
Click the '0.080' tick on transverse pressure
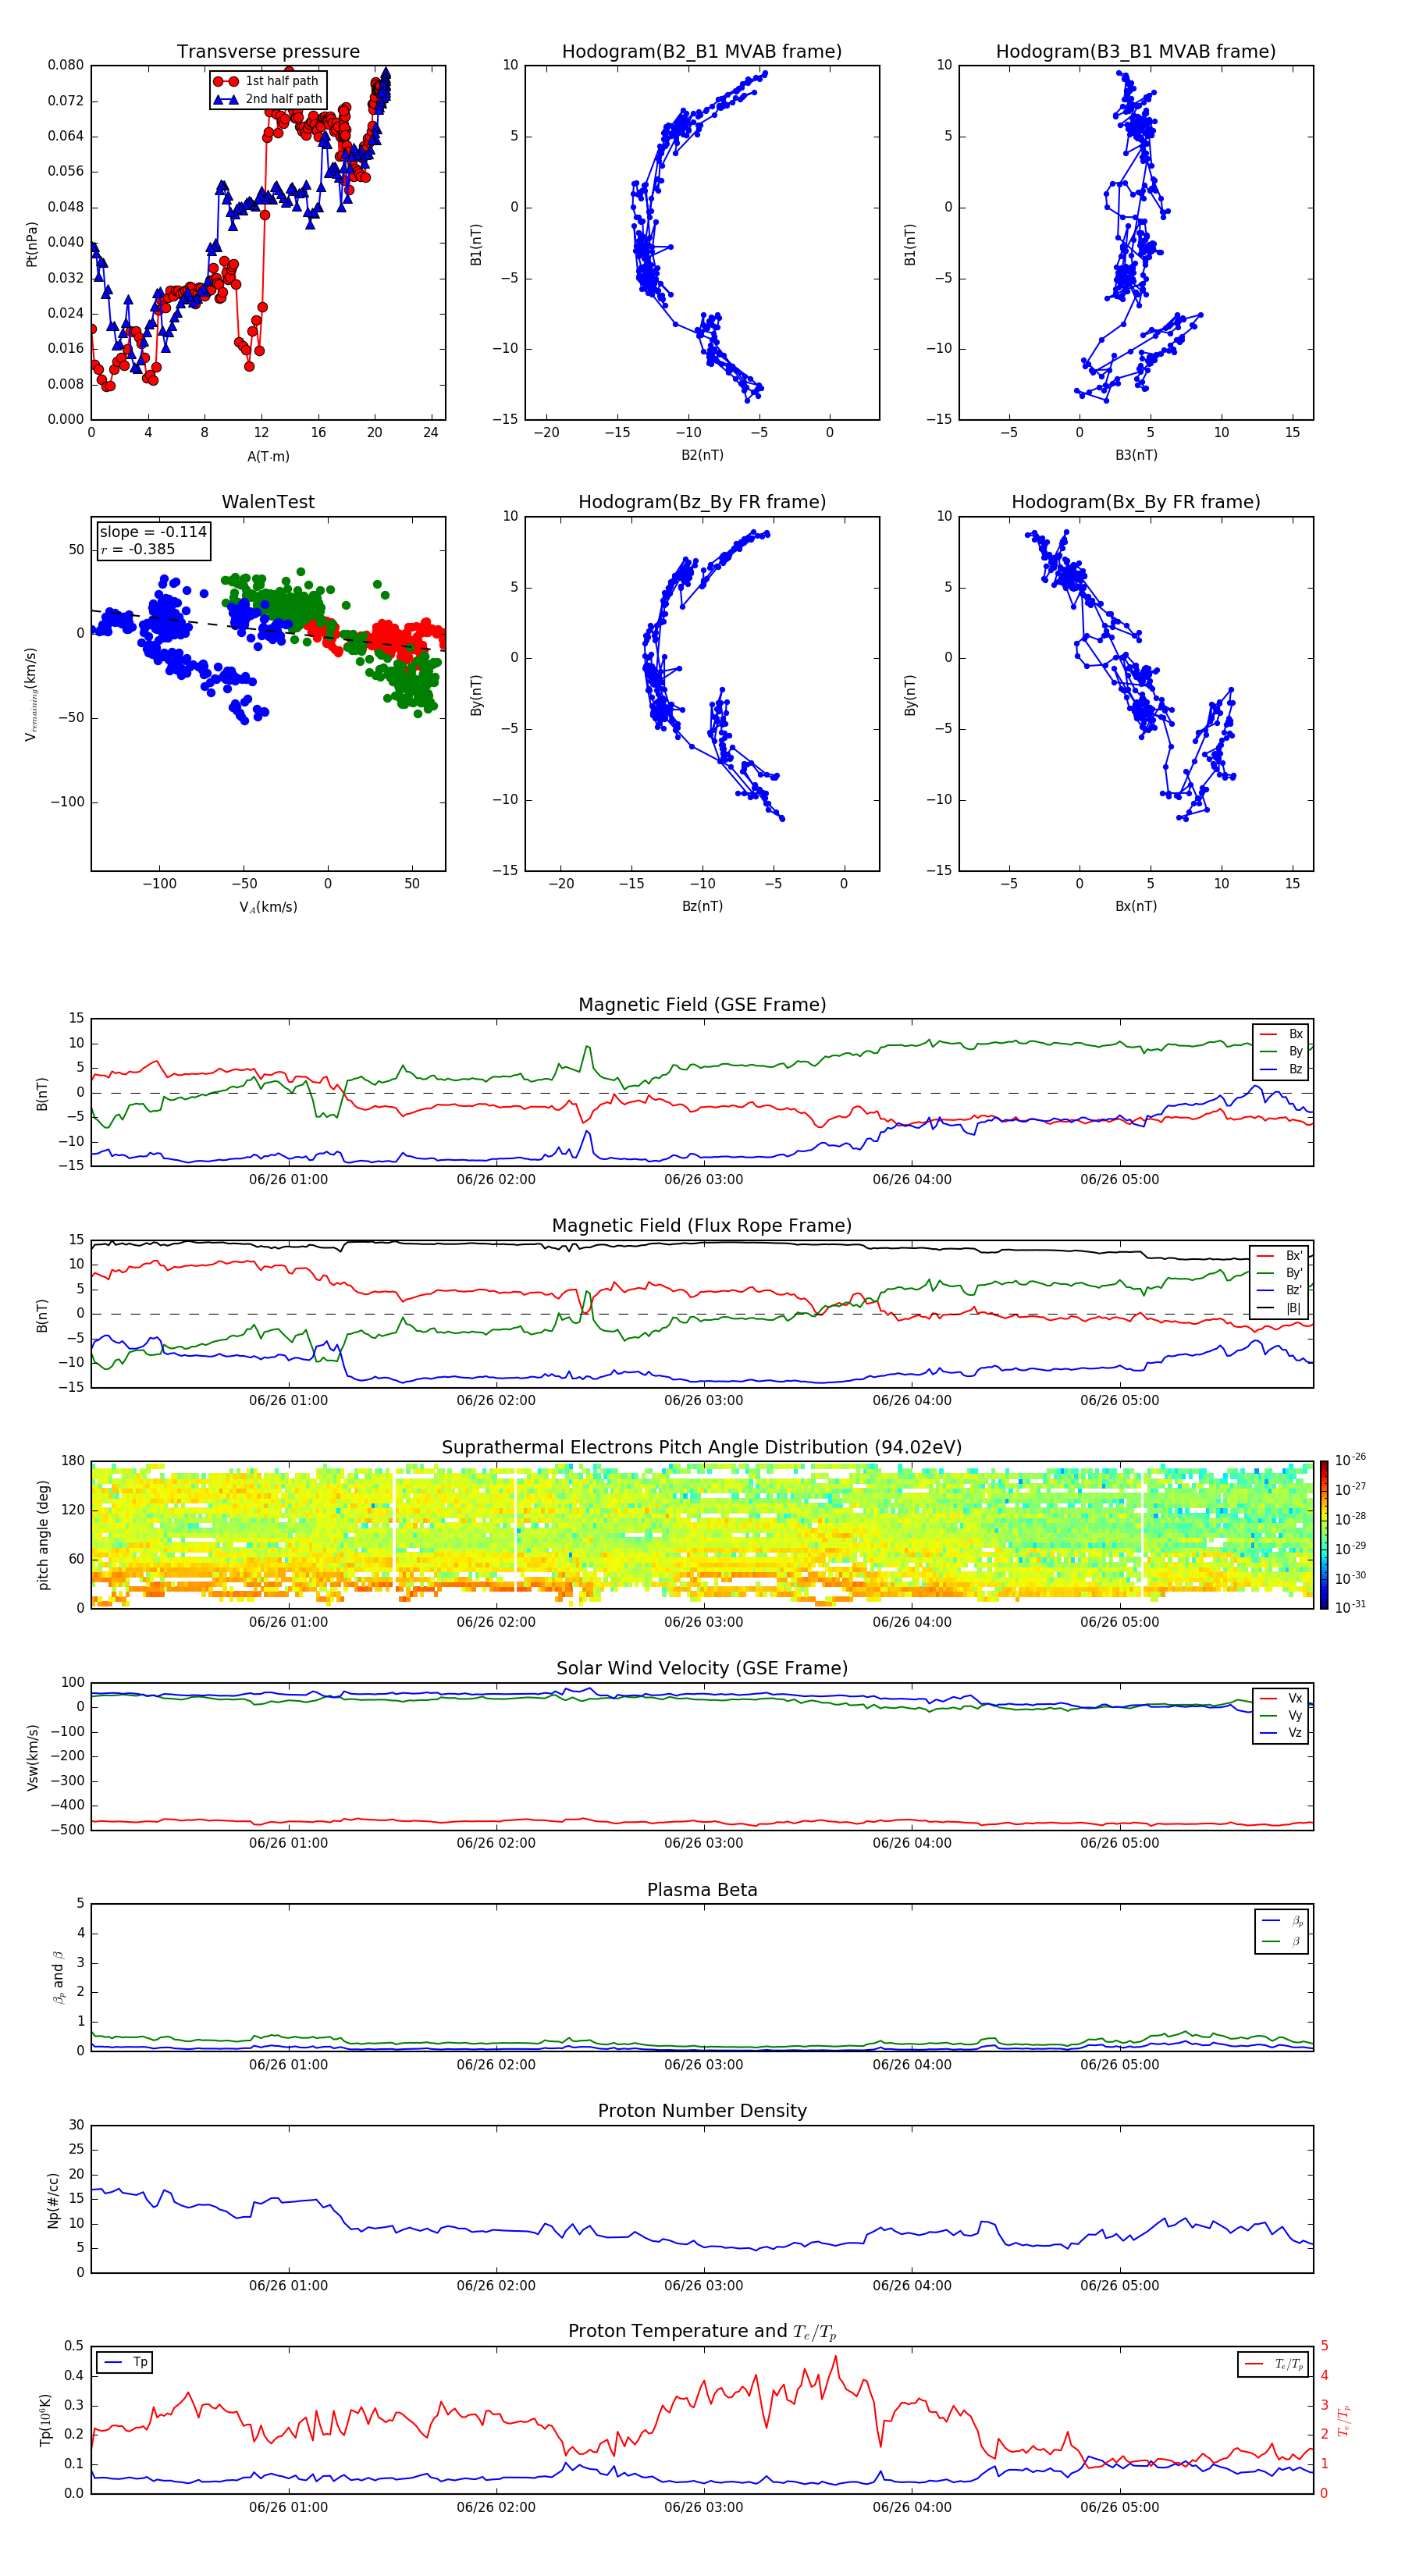pos(66,65)
